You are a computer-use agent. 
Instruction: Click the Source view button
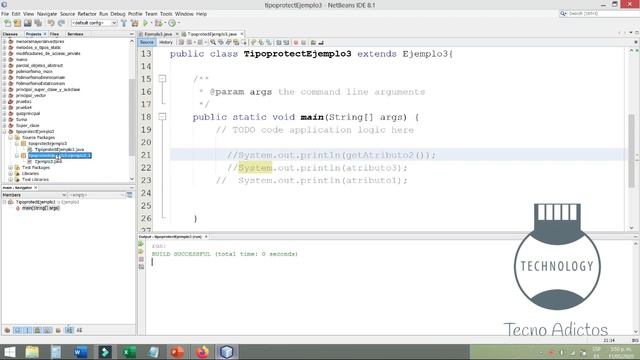pos(147,42)
